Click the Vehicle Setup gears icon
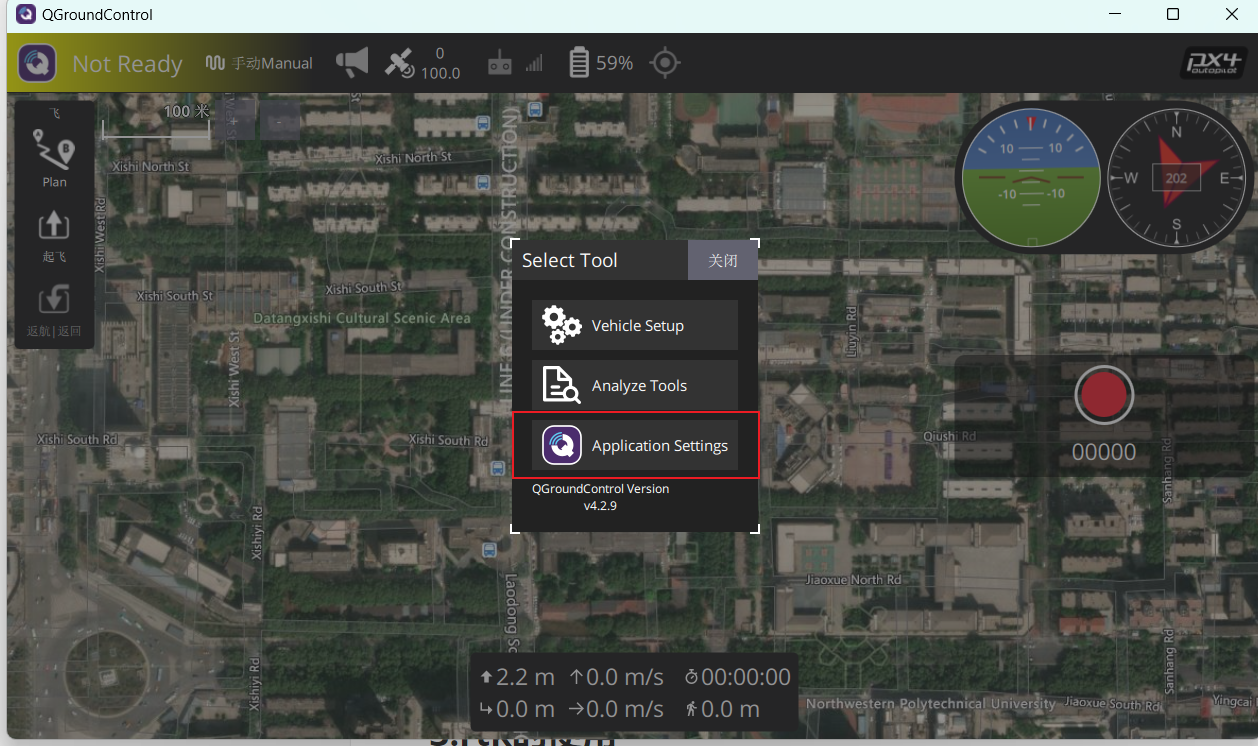The height and width of the screenshot is (746, 1258). click(561, 325)
